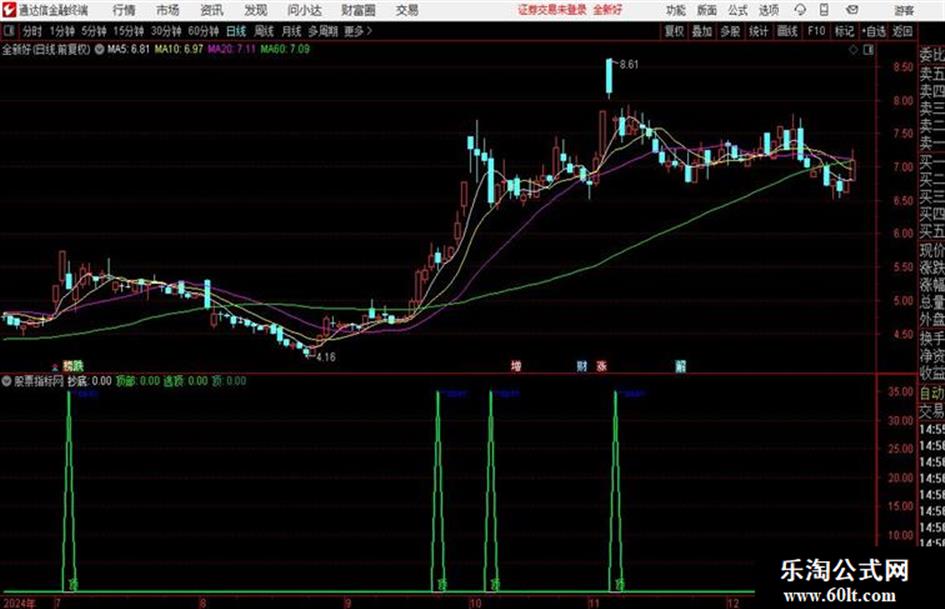Click the headset customer service icon
The height and width of the screenshot is (609, 945).
point(800,10)
